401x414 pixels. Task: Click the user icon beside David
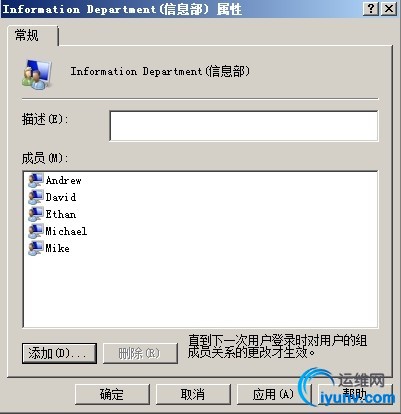(x=36, y=197)
